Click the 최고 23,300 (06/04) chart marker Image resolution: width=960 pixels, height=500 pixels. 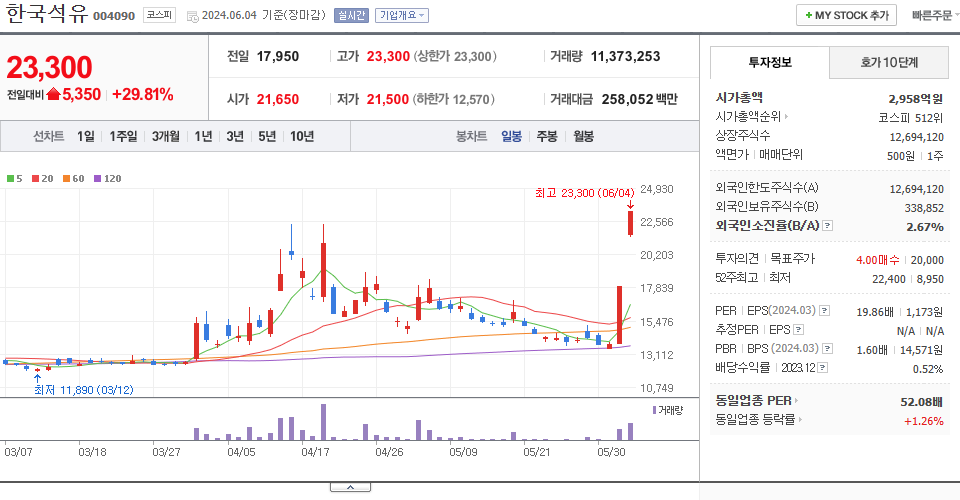(x=584, y=193)
